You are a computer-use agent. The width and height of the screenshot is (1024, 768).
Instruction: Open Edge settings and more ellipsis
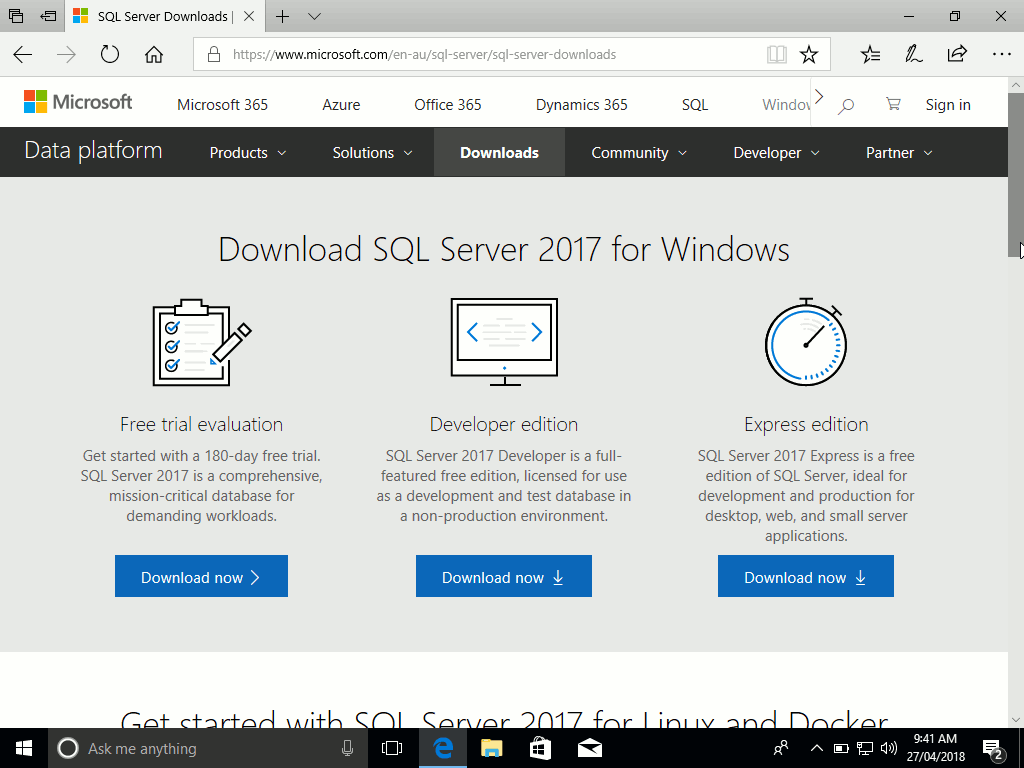[x=1001, y=54]
